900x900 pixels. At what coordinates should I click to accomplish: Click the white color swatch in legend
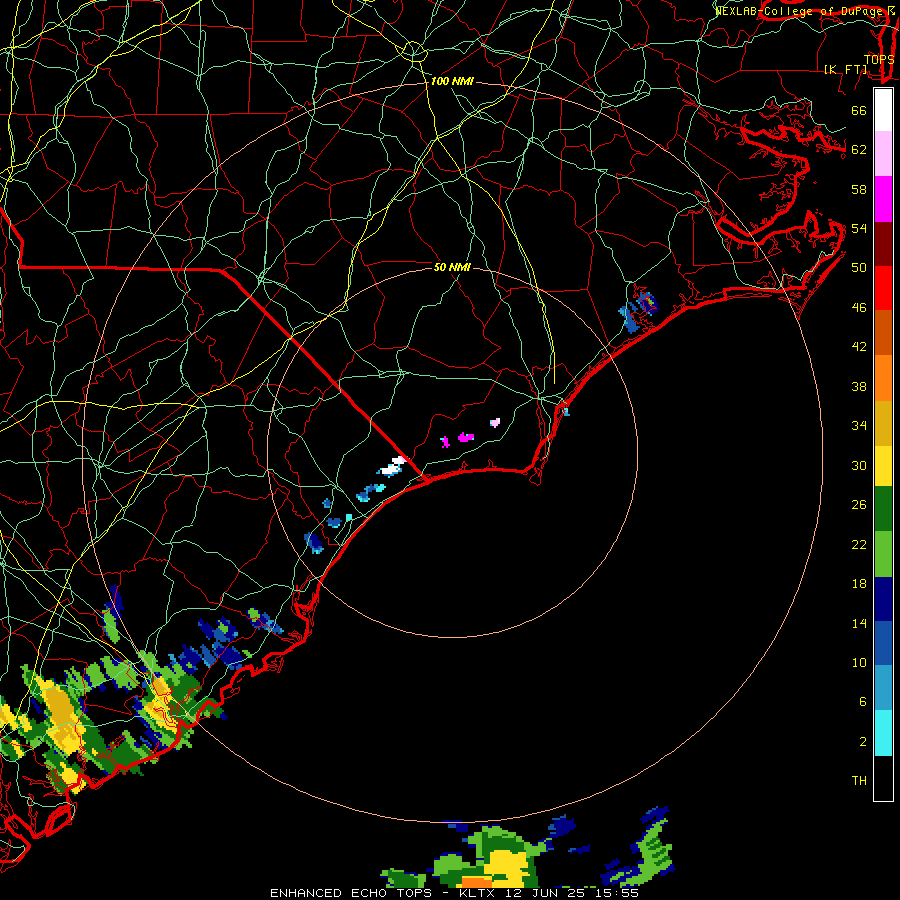click(x=883, y=110)
